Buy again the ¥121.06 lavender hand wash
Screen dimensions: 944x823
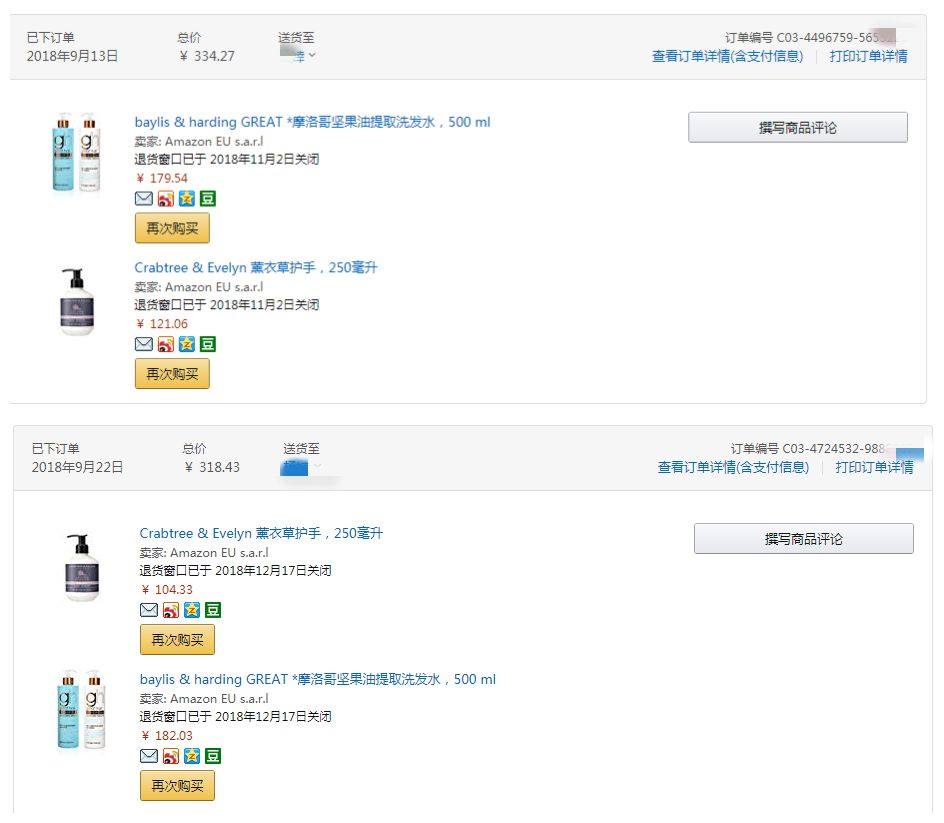coord(172,374)
